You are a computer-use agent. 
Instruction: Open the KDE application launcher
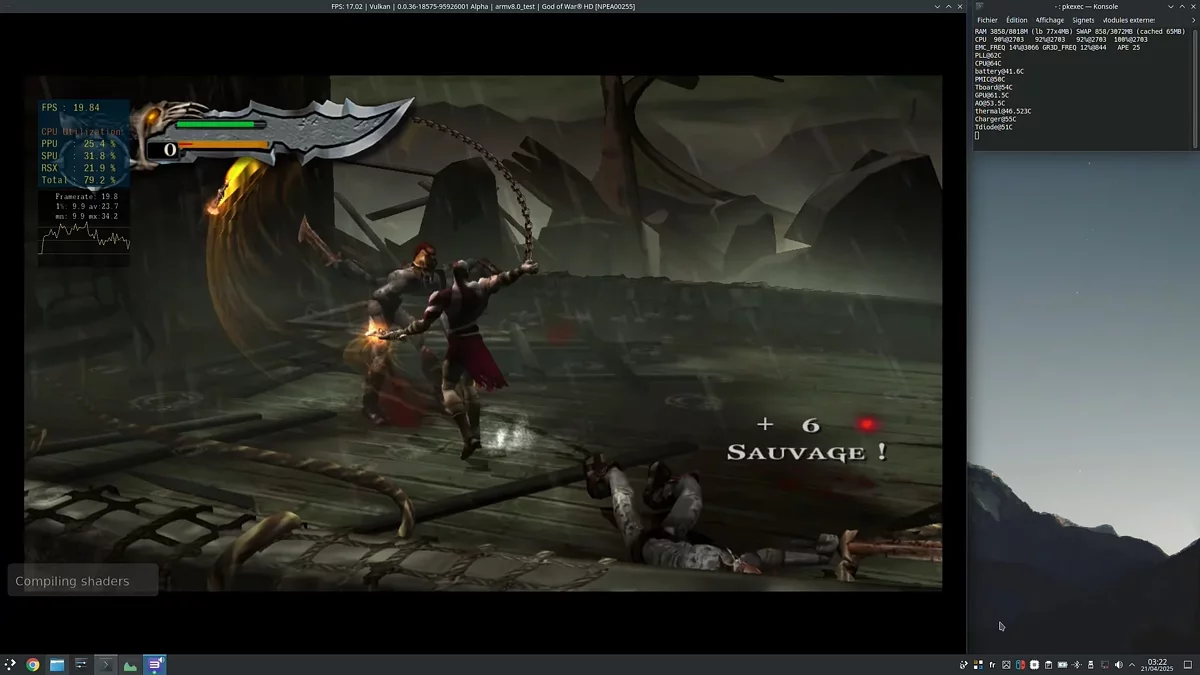[10, 665]
